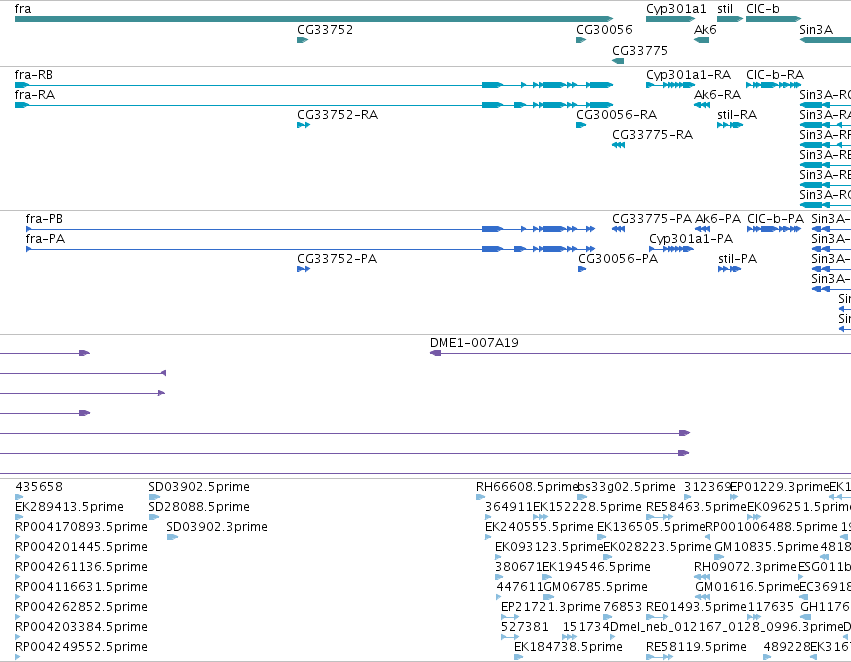This screenshot has height=662, width=851.
Task: Open the Sin3A gene label
Action: [x=816, y=30]
